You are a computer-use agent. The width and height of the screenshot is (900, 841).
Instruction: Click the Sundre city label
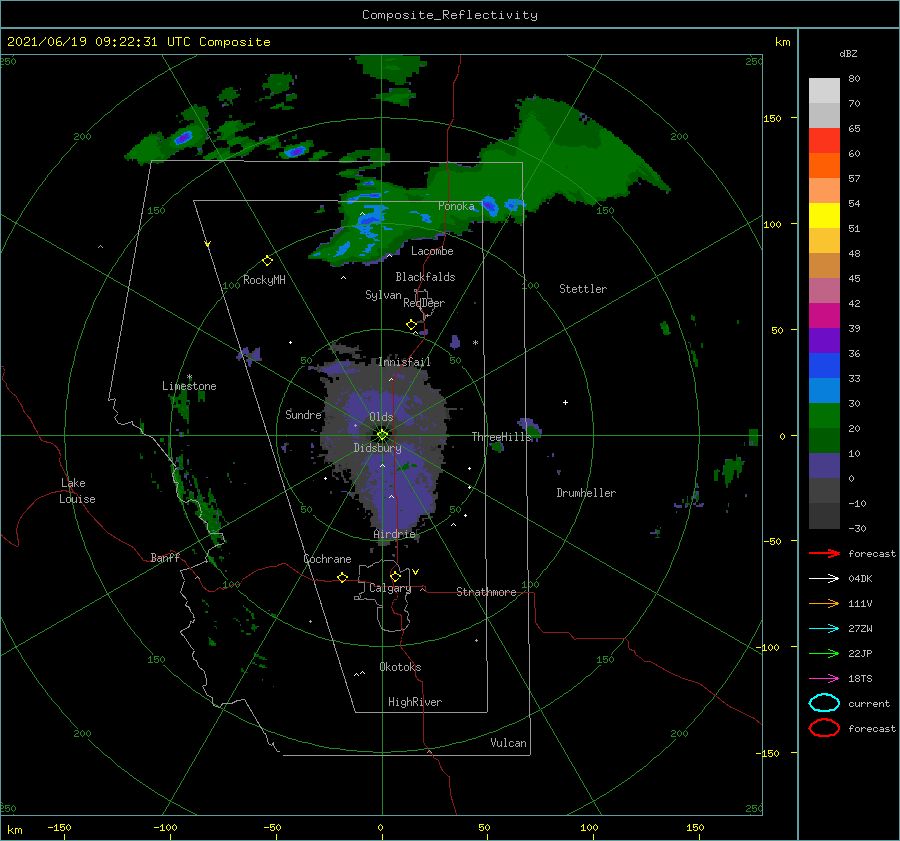coord(303,414)
